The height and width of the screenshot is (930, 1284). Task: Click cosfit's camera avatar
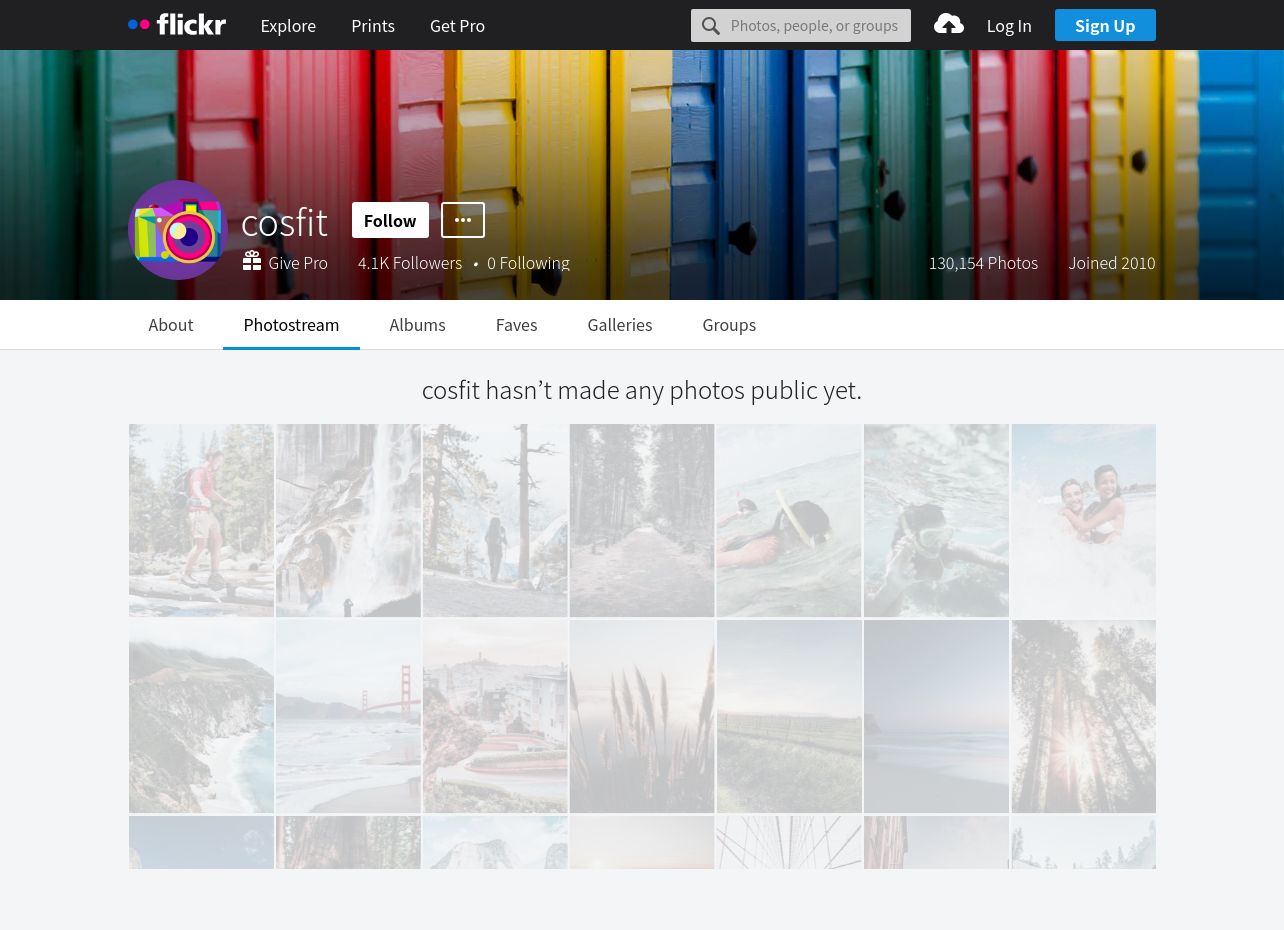[x=178, y=230]
